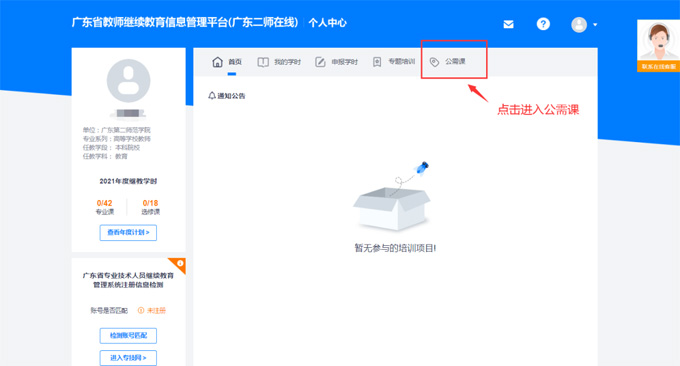Click the 检测账号匹配 button

coord(128,336)
